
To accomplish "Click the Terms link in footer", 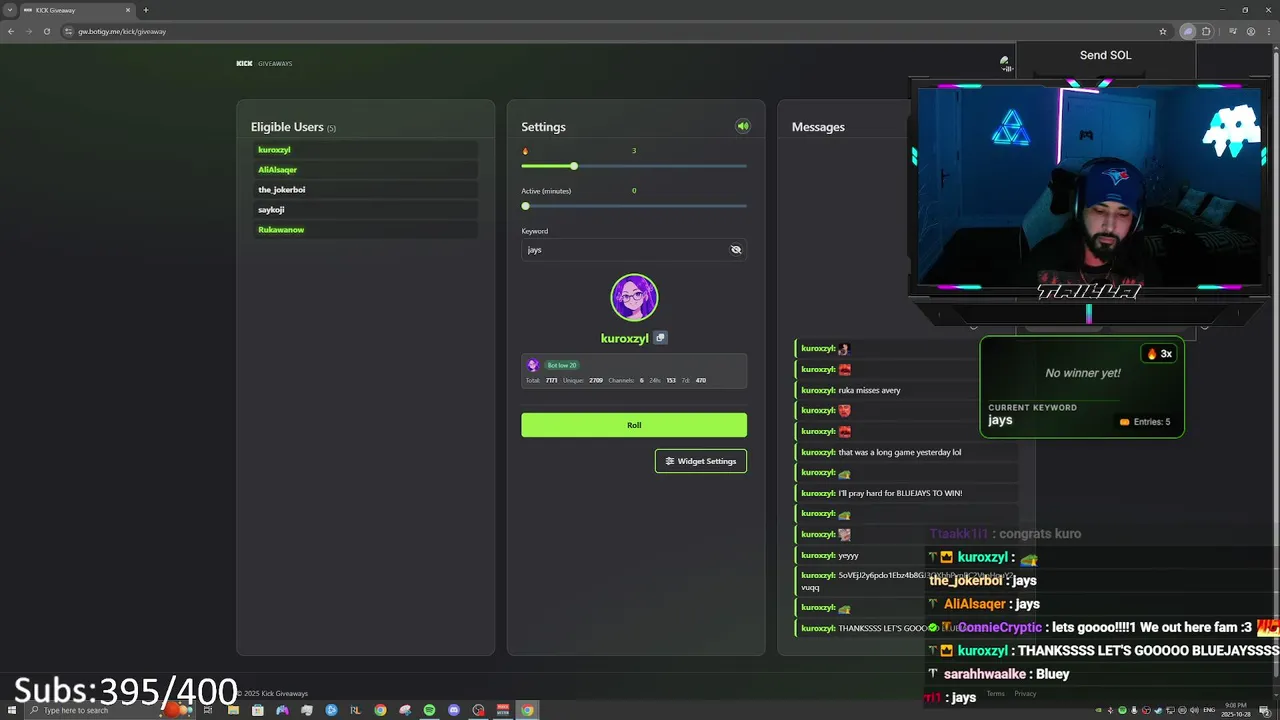I will click(996, 693).
